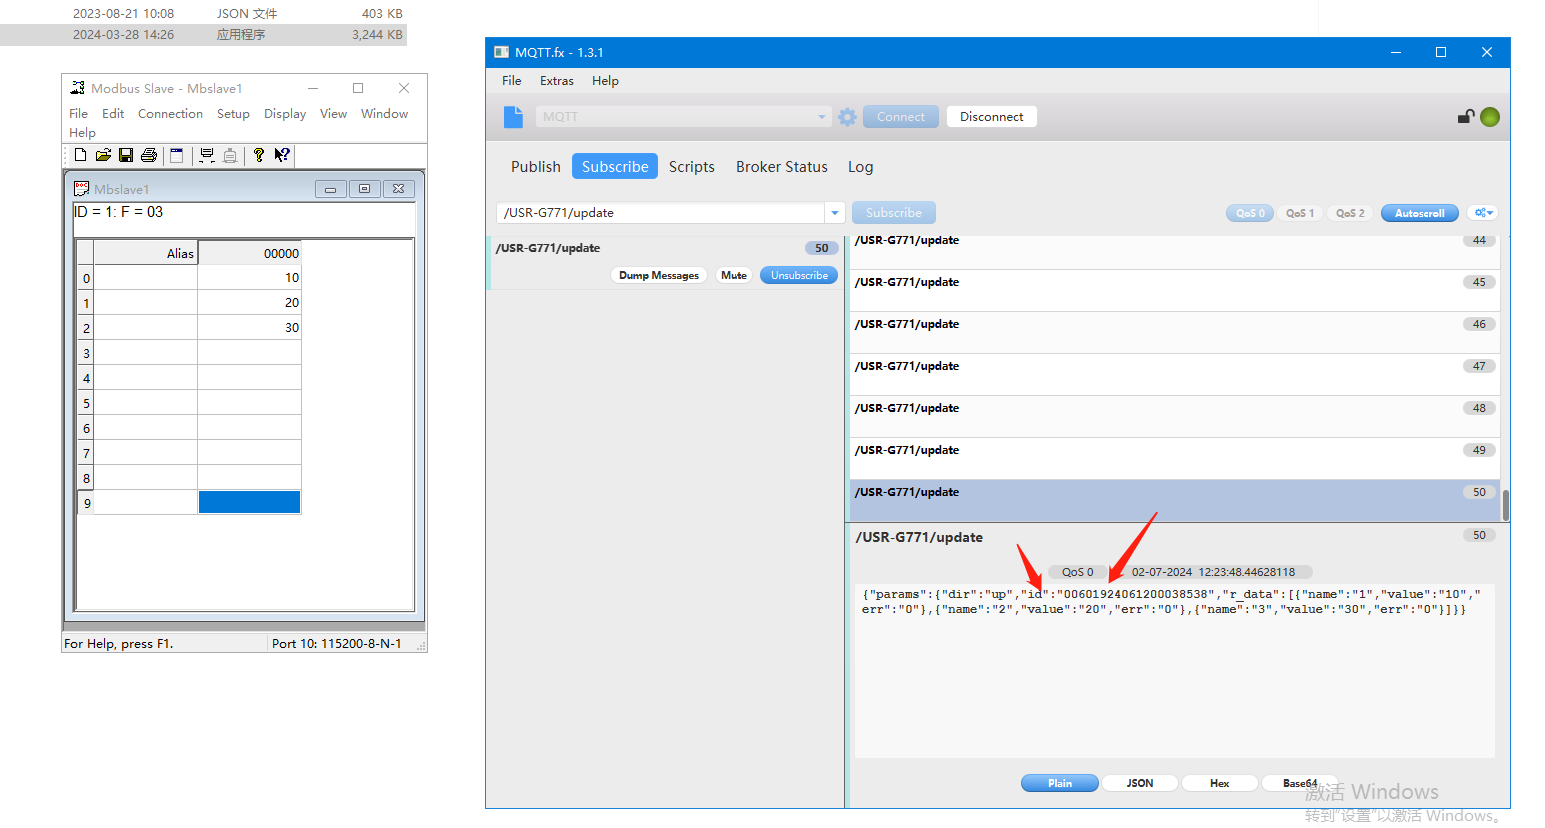Click the blue profile file icon in MQTT.fx
This screenshot has height=828, width=1545.
pos(513,117)
